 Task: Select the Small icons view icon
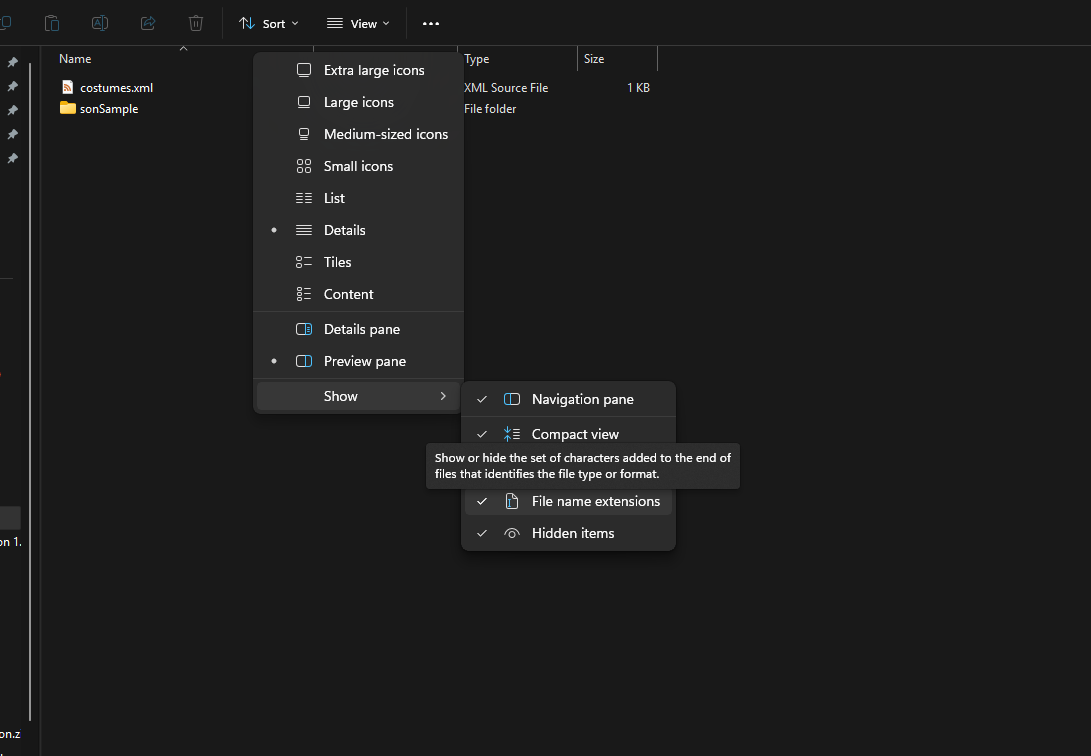click(x=303, y=166)
